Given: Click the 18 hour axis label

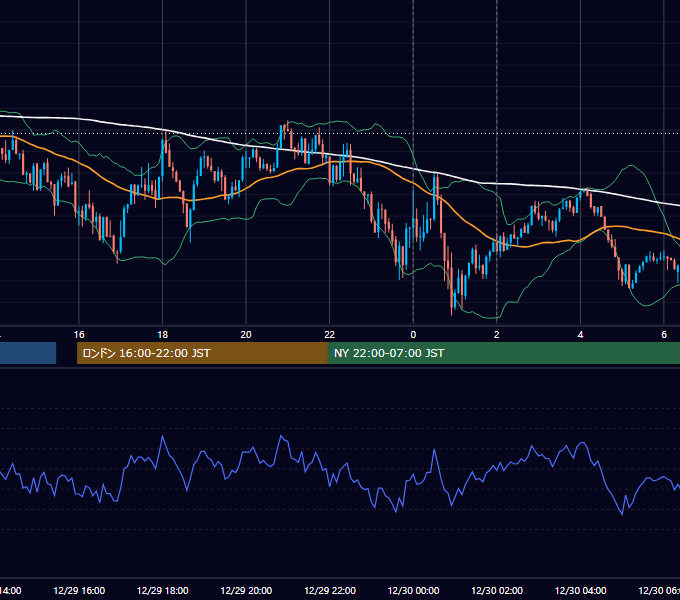Looking at the screenshot, I should pyautogui.click(x=163, y=335).
